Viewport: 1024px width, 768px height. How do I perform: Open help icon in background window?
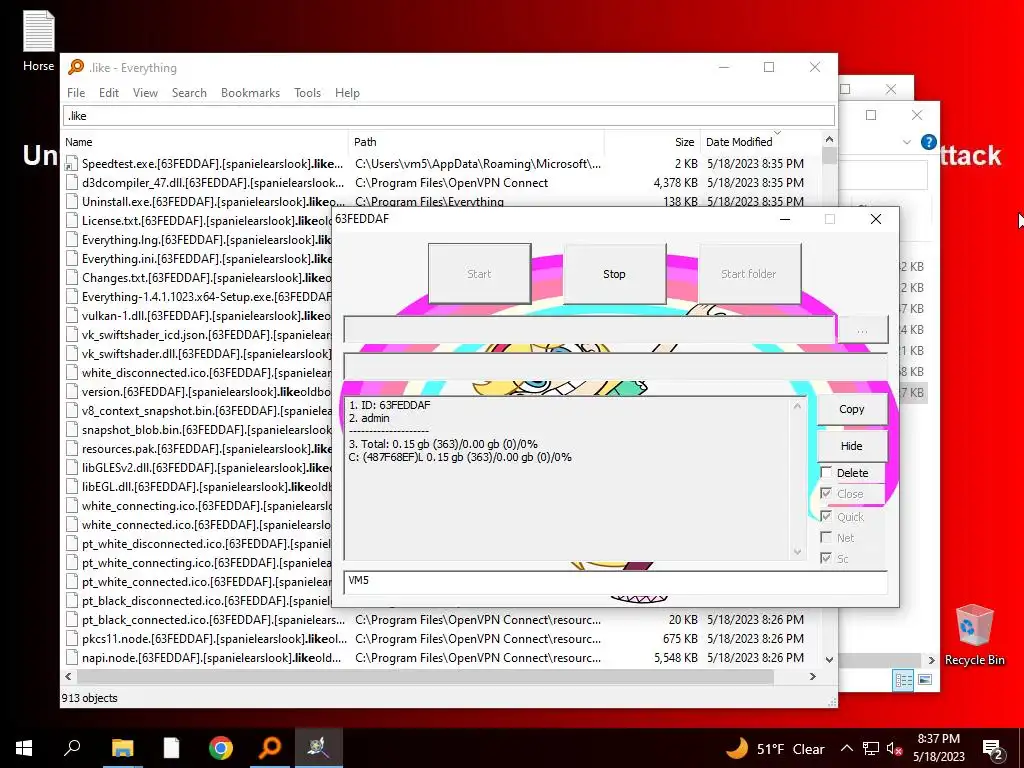tap(928, 142)
